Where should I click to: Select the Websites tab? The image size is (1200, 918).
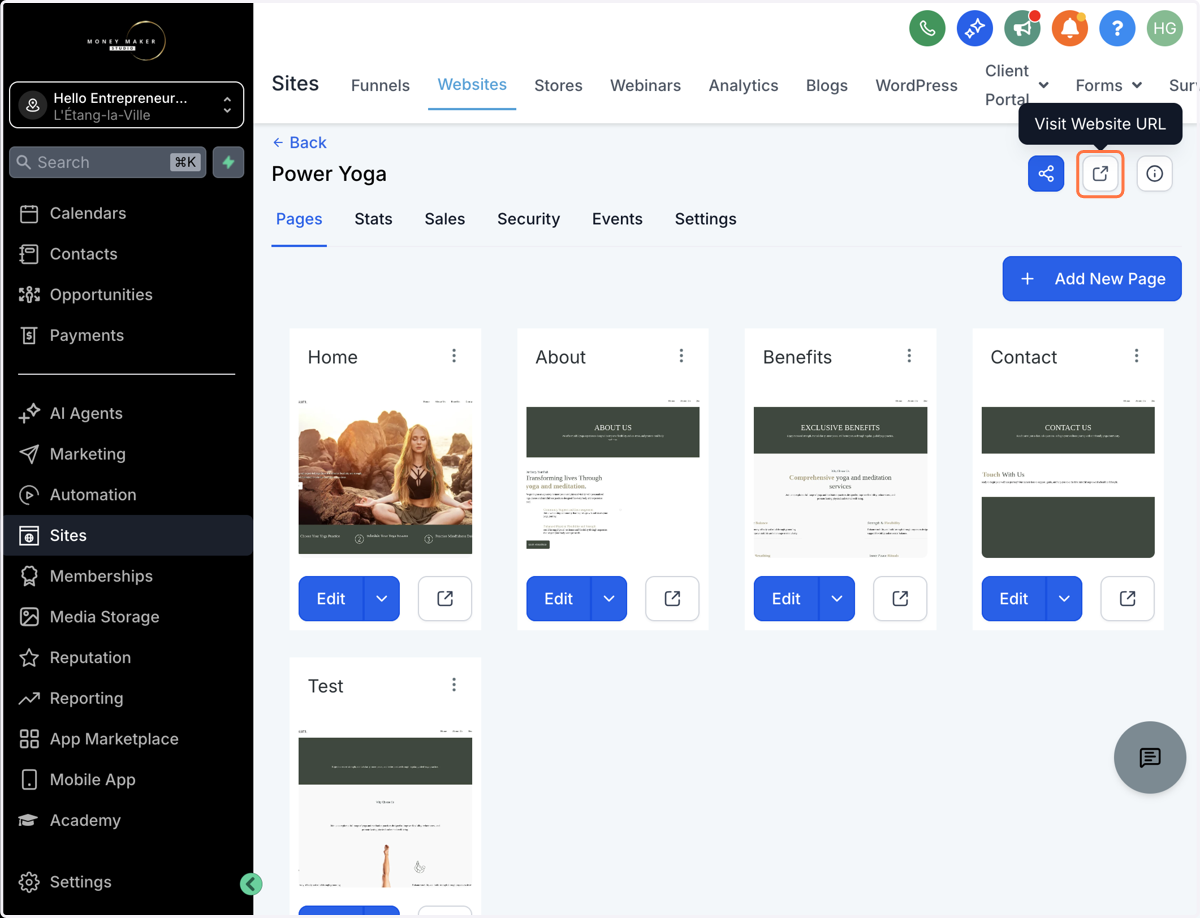472,85
